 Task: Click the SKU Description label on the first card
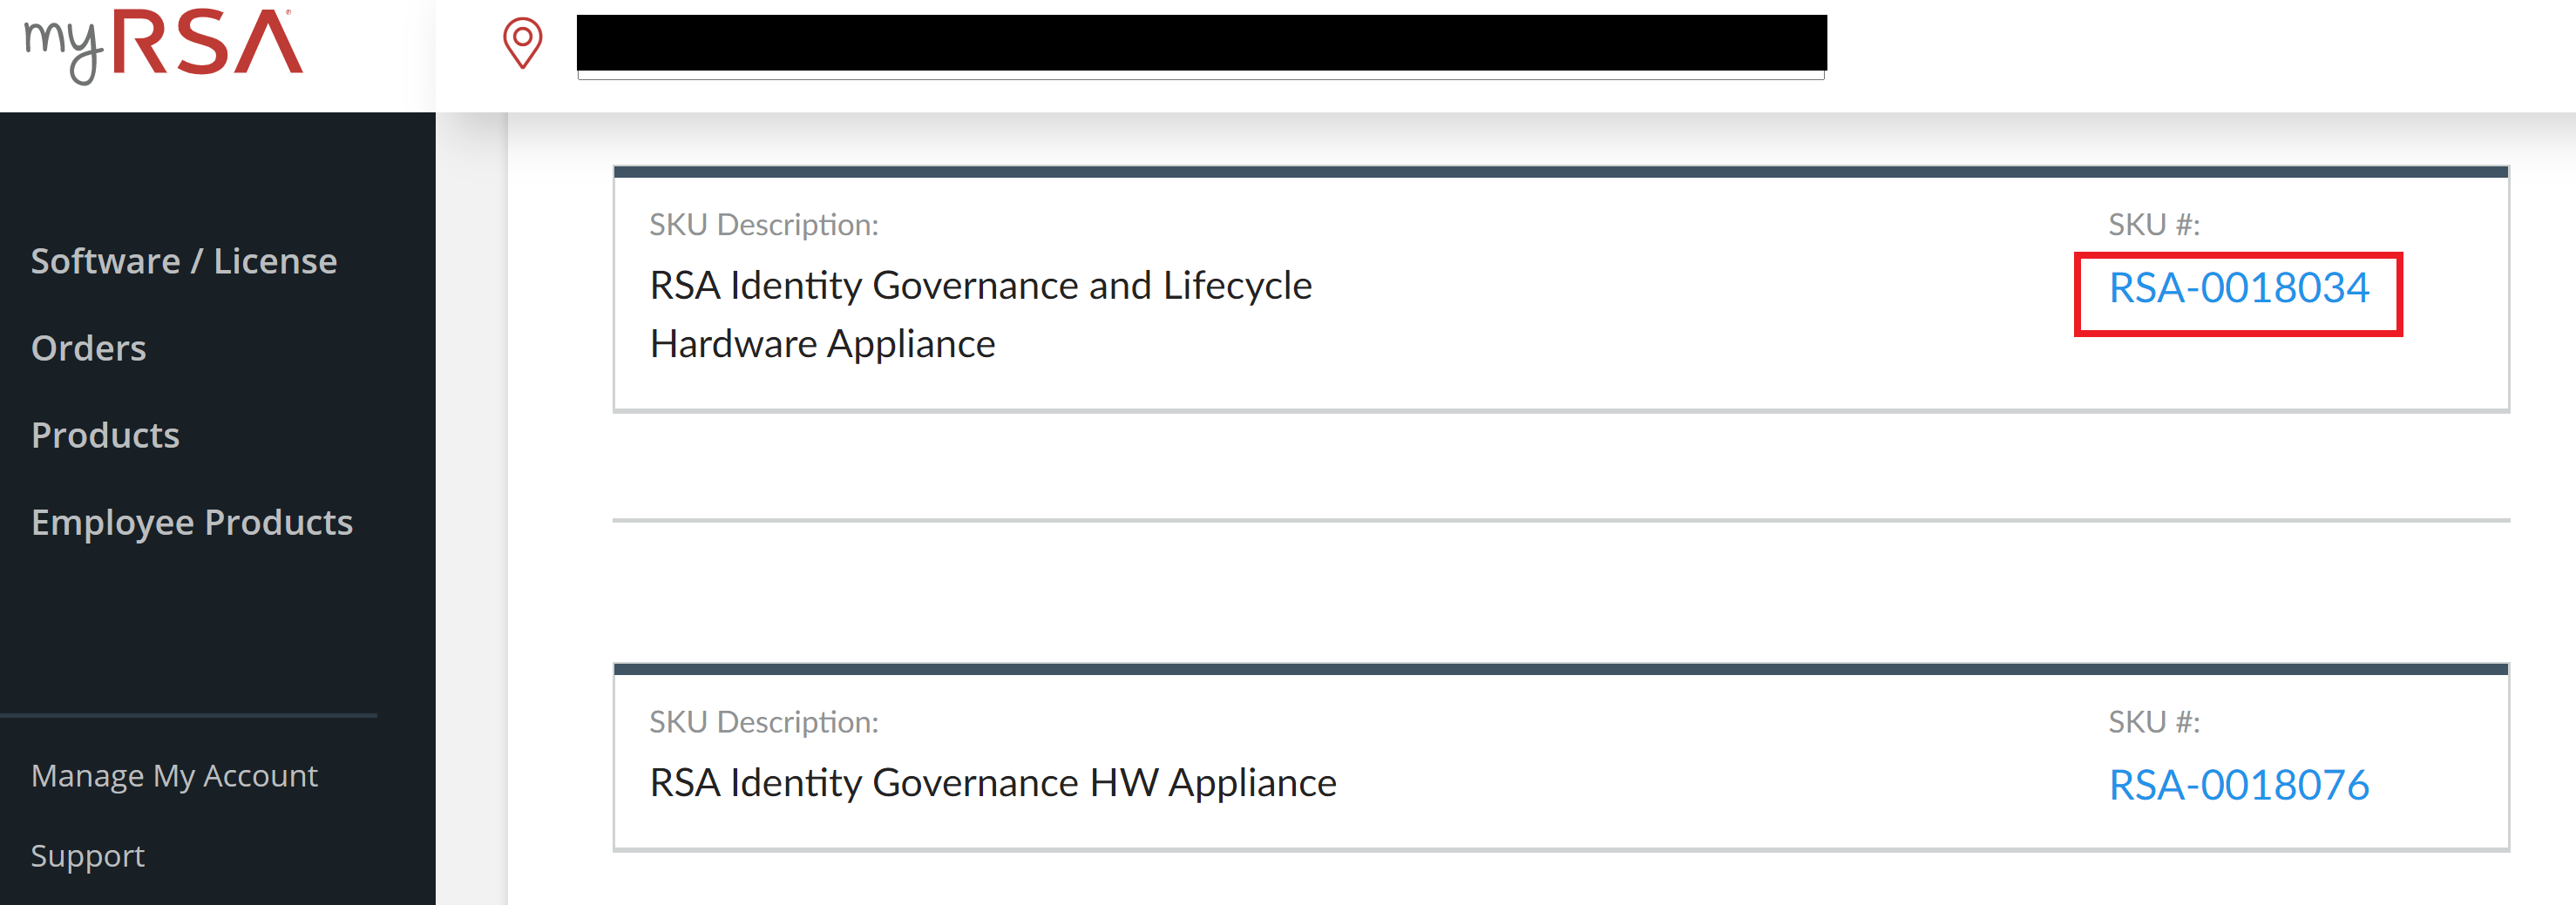pos(763,225)
